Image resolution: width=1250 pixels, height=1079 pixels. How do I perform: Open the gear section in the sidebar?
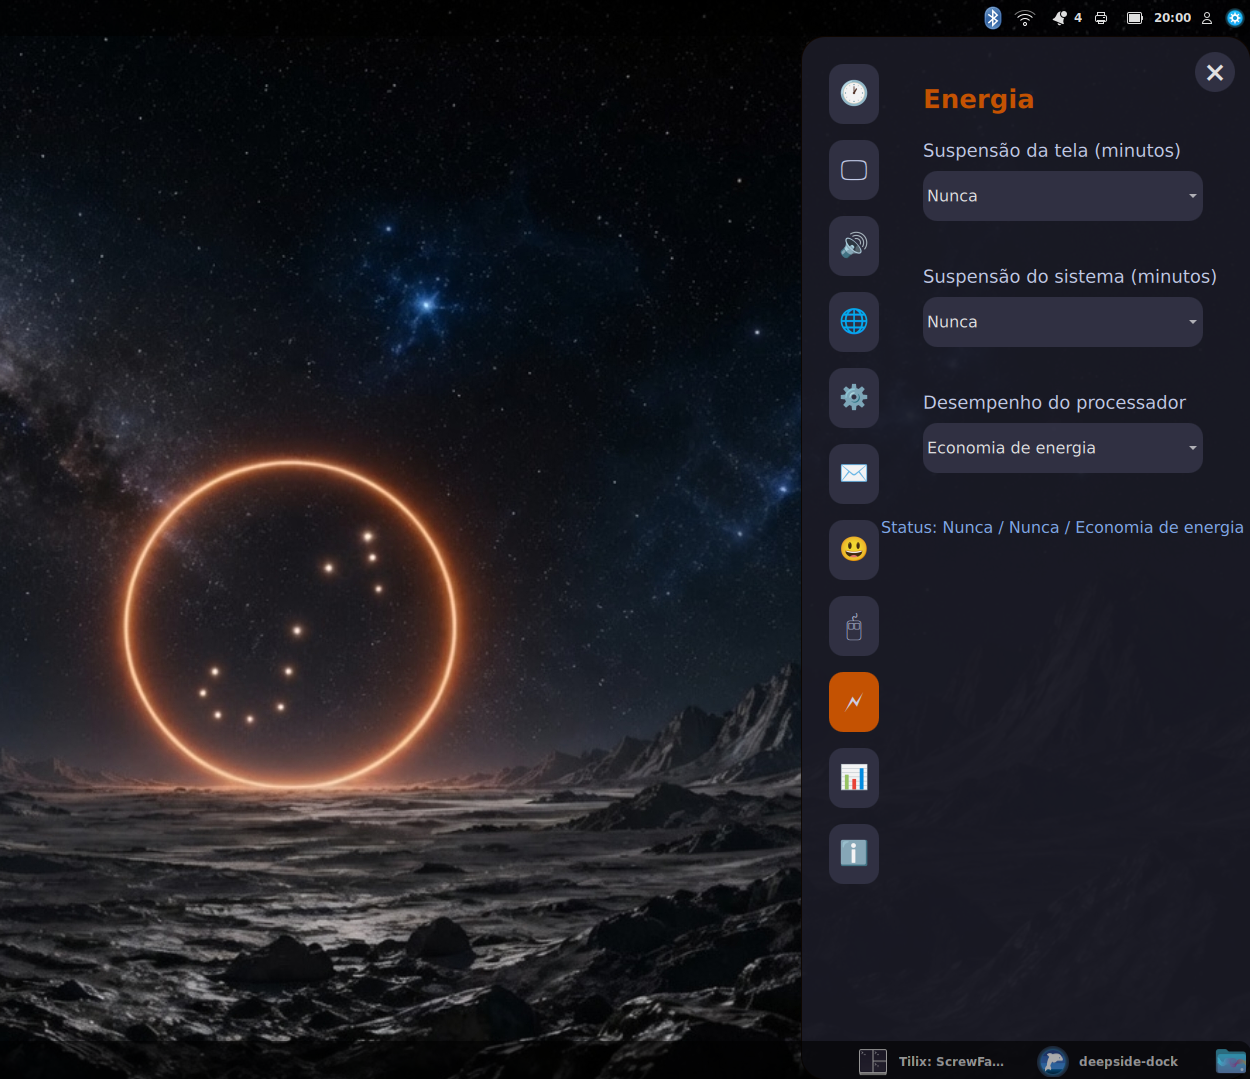click(x=854, y=398)
